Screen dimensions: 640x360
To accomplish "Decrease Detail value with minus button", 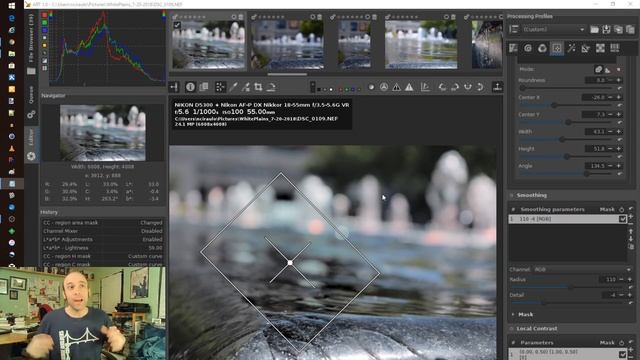I will pos(621,295).
